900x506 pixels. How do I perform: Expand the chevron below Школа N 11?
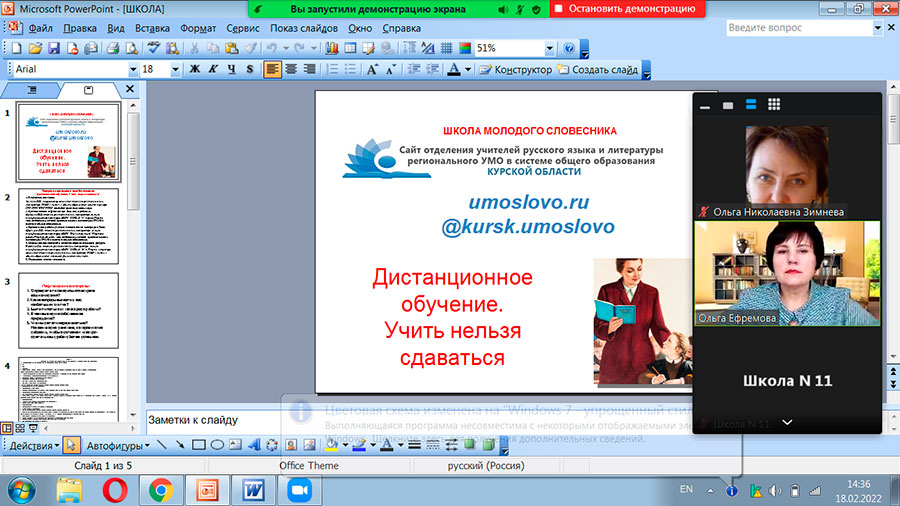pyautogui.click(x=787, y=422)
